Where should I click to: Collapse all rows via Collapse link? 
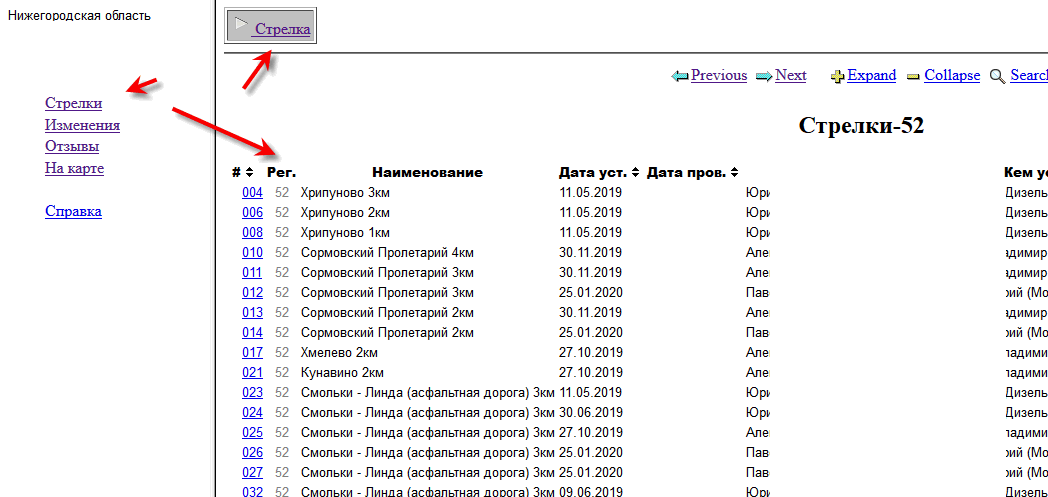click(951, 76)
